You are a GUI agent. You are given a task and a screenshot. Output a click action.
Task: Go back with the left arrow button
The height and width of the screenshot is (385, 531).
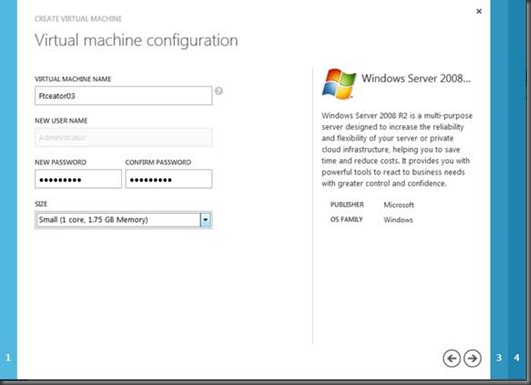[451, 358]
